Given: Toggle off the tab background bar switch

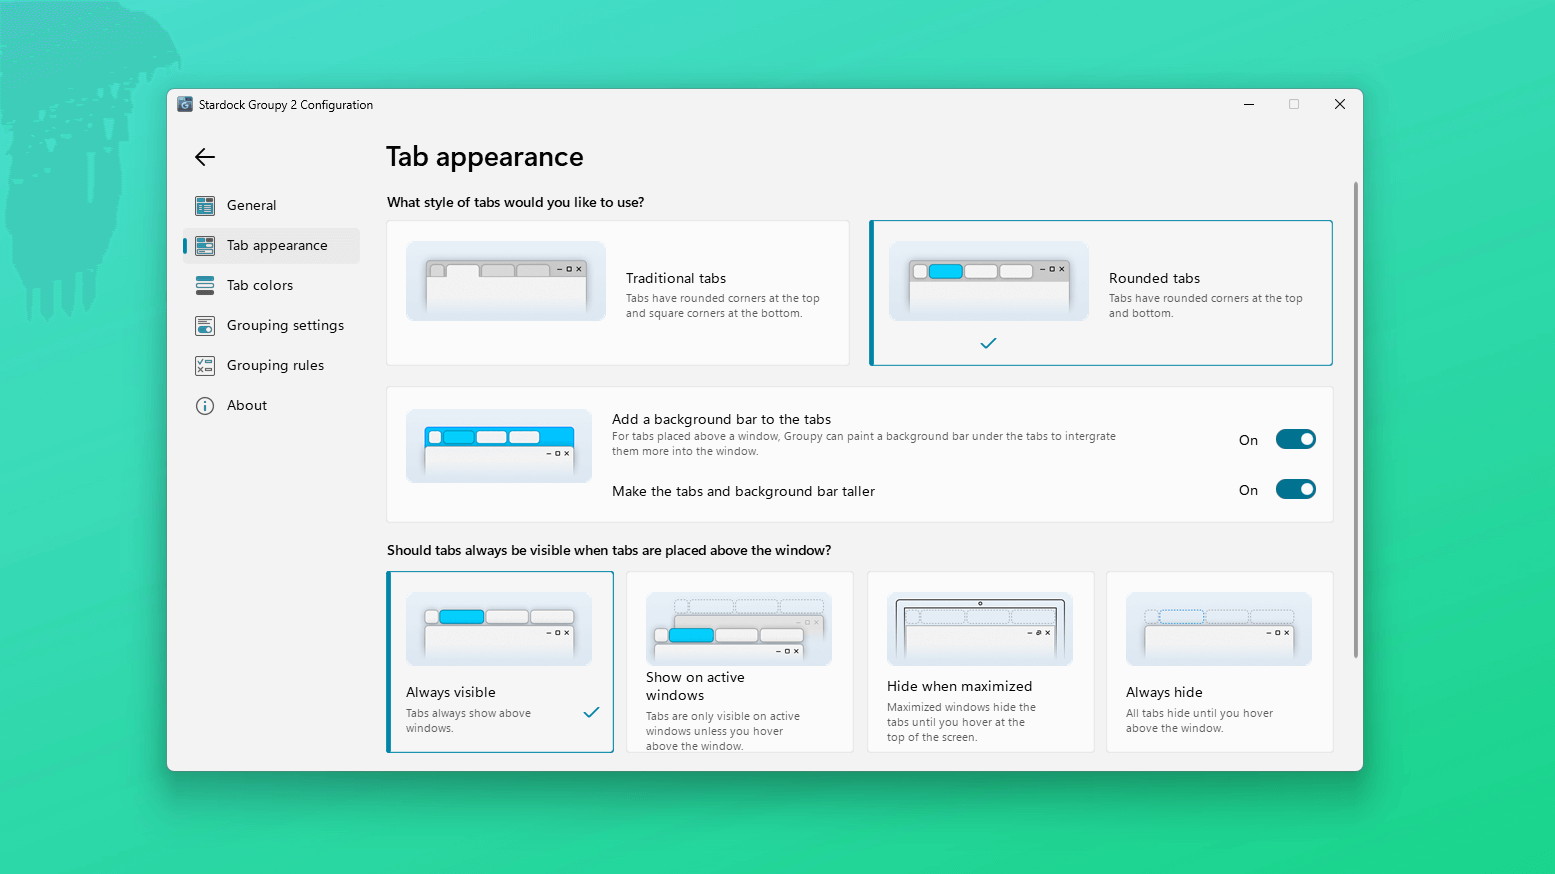Looking at the screenshot, I should tap(1296, 439).
